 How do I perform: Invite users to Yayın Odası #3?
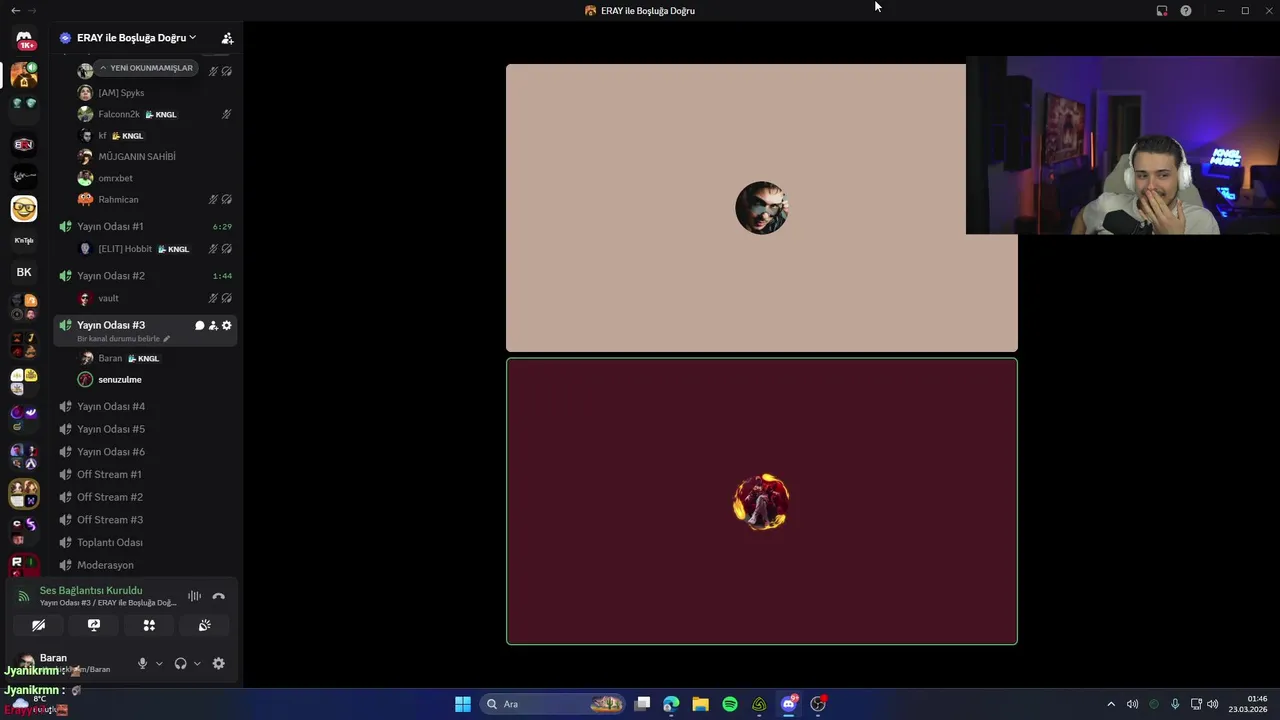(213, 325)
